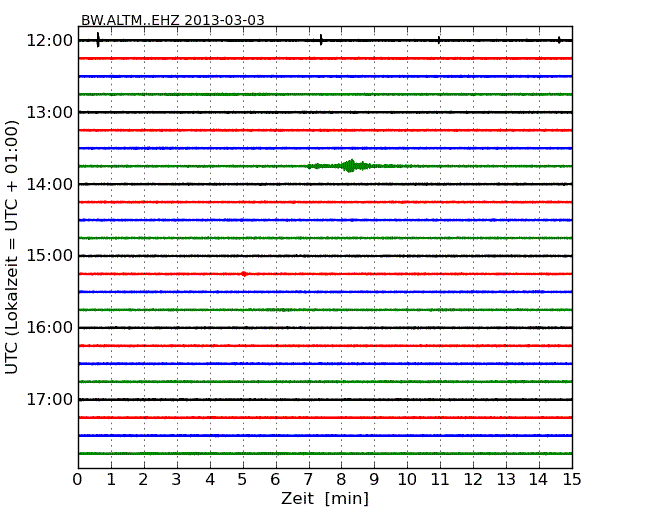Click the "9" minute tick label

(374, 480)
